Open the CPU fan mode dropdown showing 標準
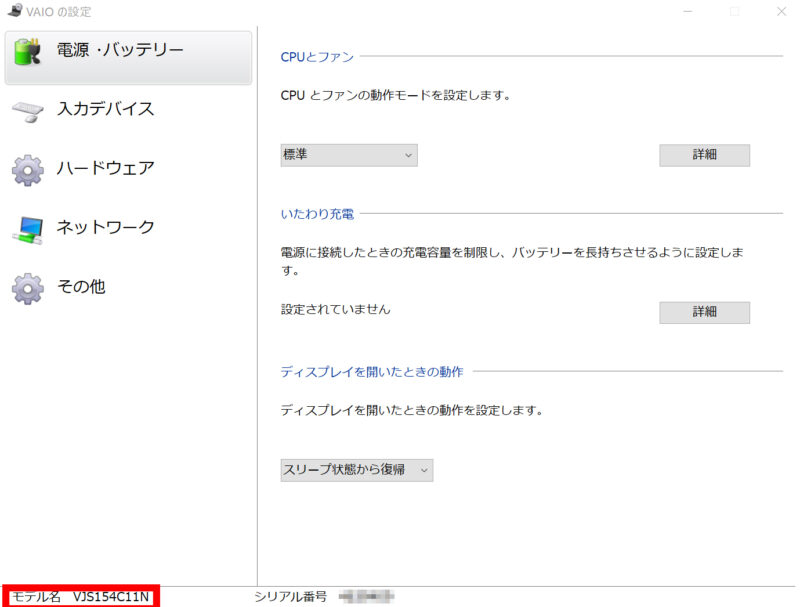The width and height of the screenshot is (800, 607). (x=349, y=155)
